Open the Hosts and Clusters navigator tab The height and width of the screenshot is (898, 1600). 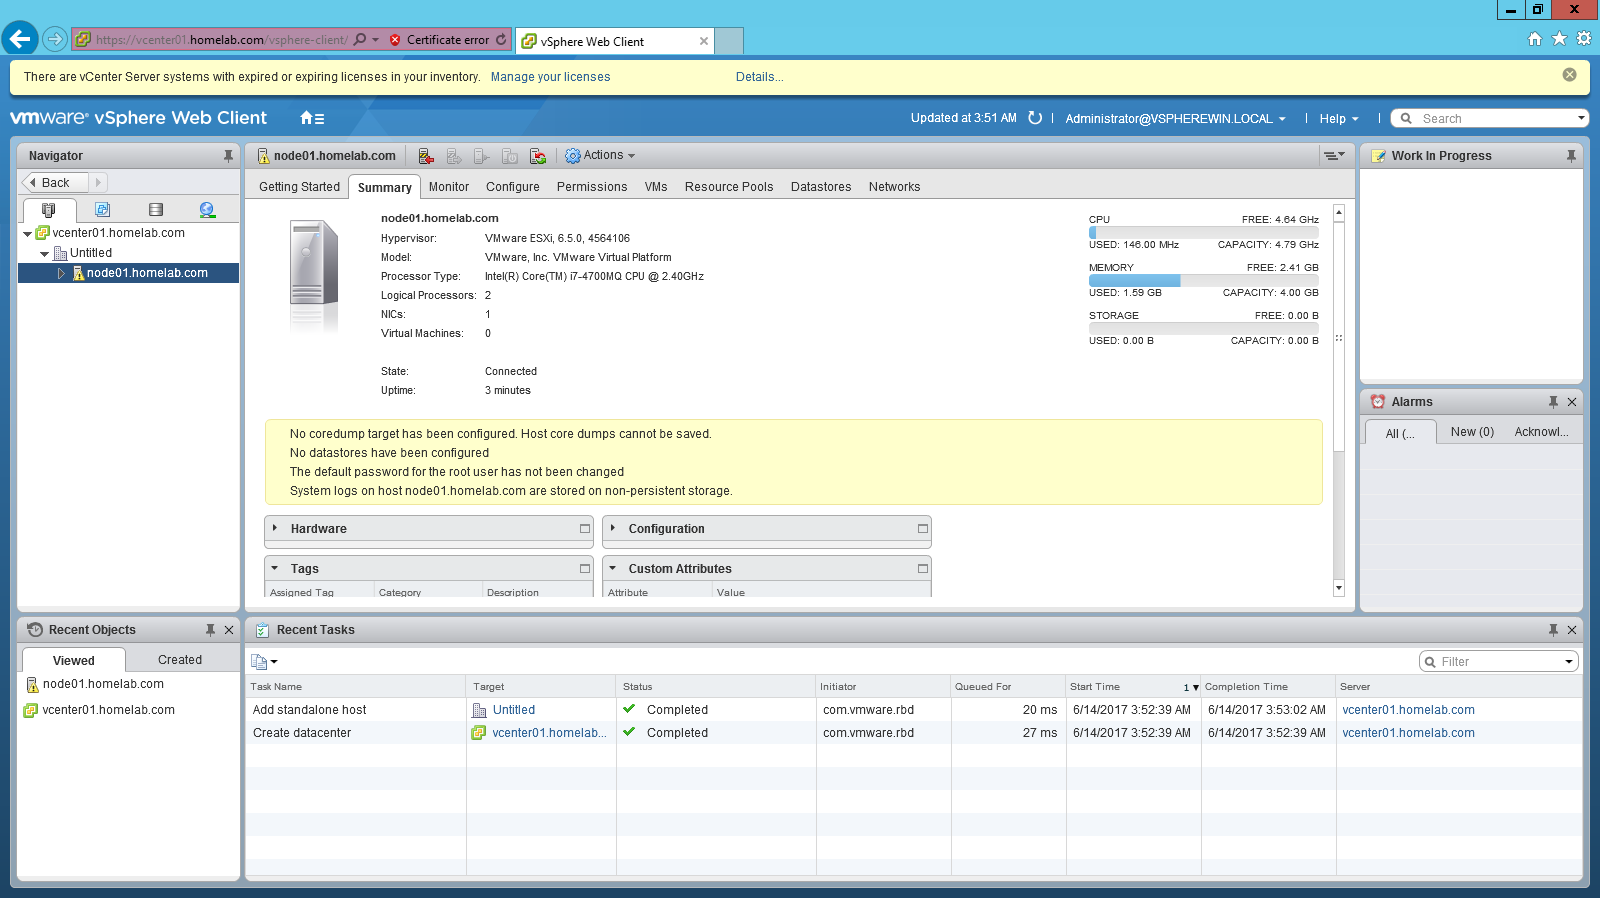(x=48, y=210)
